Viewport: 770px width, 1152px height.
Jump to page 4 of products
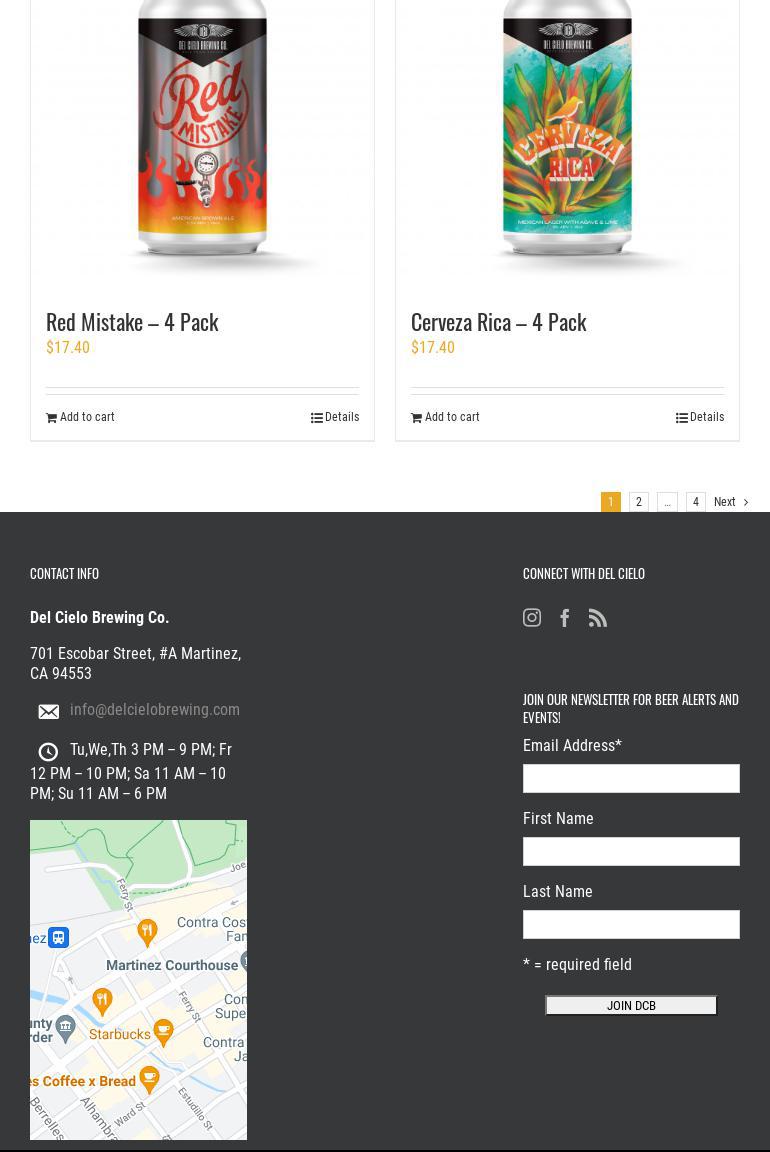point(696,502)
